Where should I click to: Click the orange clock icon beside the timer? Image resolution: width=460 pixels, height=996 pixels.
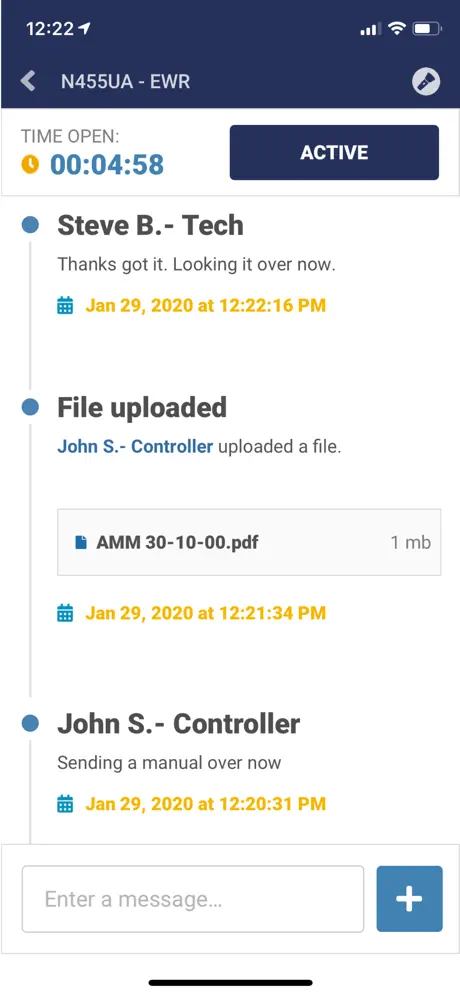(30, 165)
